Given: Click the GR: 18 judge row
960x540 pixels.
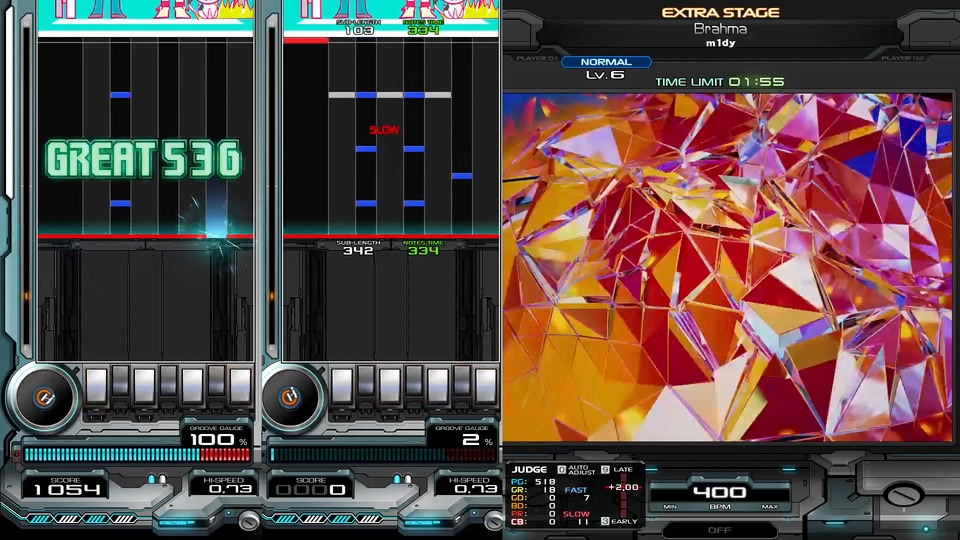Looking at the screenshot, I should pyautogui.click(x=533, y=490).
